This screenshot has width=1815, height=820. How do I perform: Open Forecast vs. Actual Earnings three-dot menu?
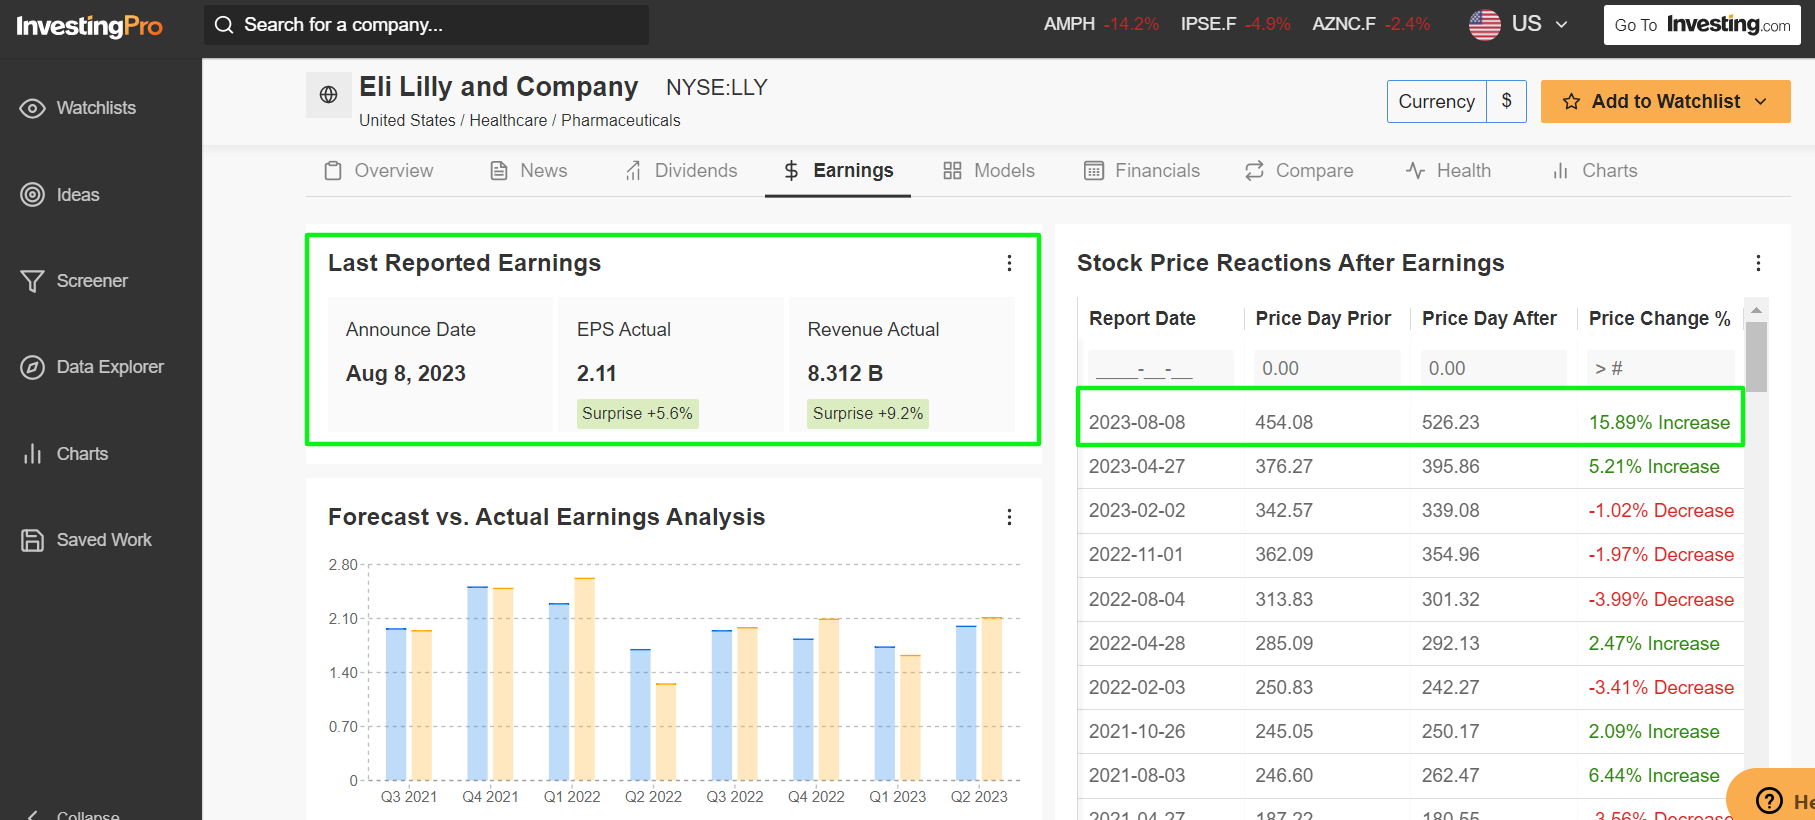pos(1009,517)
